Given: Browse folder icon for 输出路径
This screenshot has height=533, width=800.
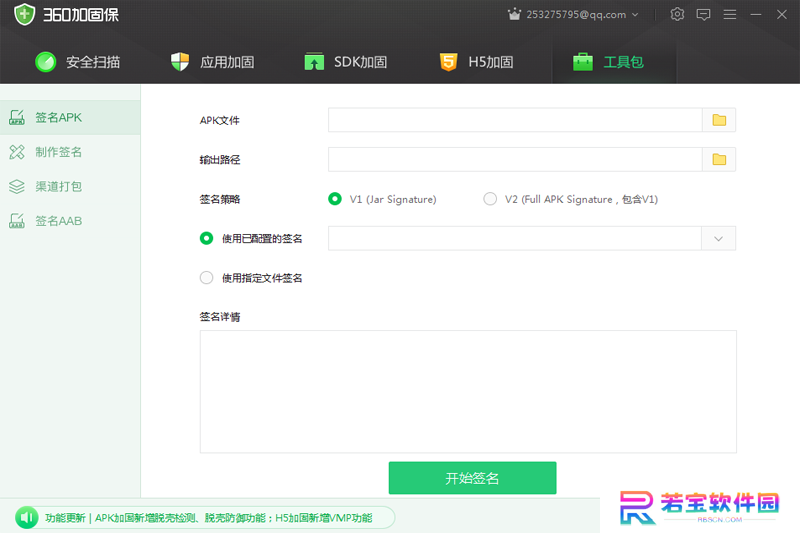Looking at the screenshot, I should click(x=719, y=160).
